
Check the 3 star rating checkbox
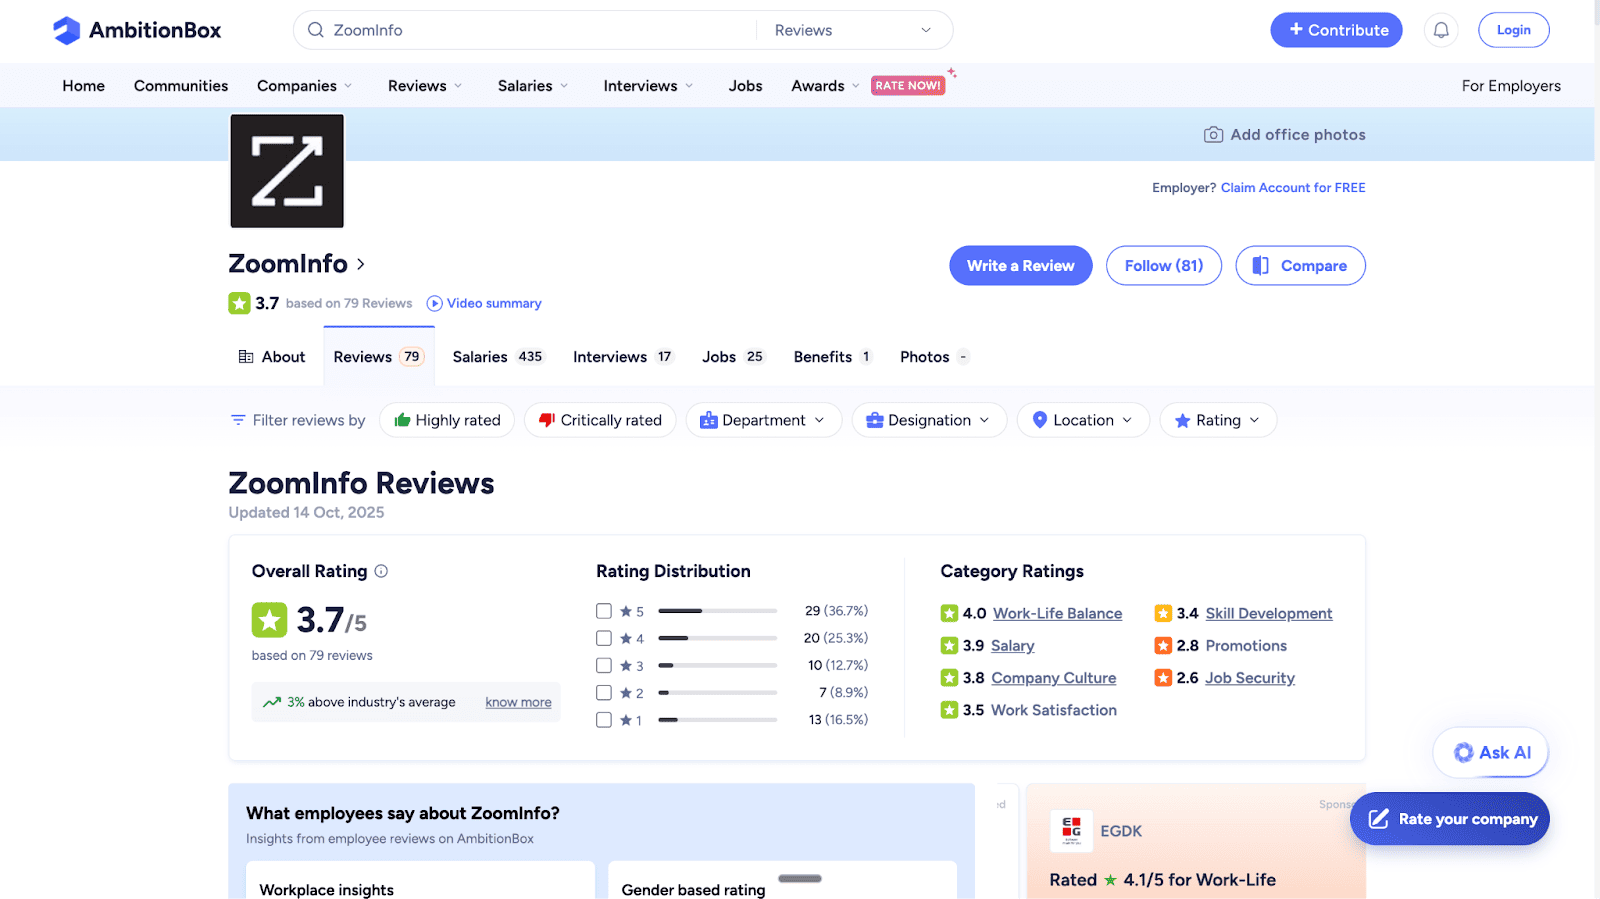click(x=604, y=665)
